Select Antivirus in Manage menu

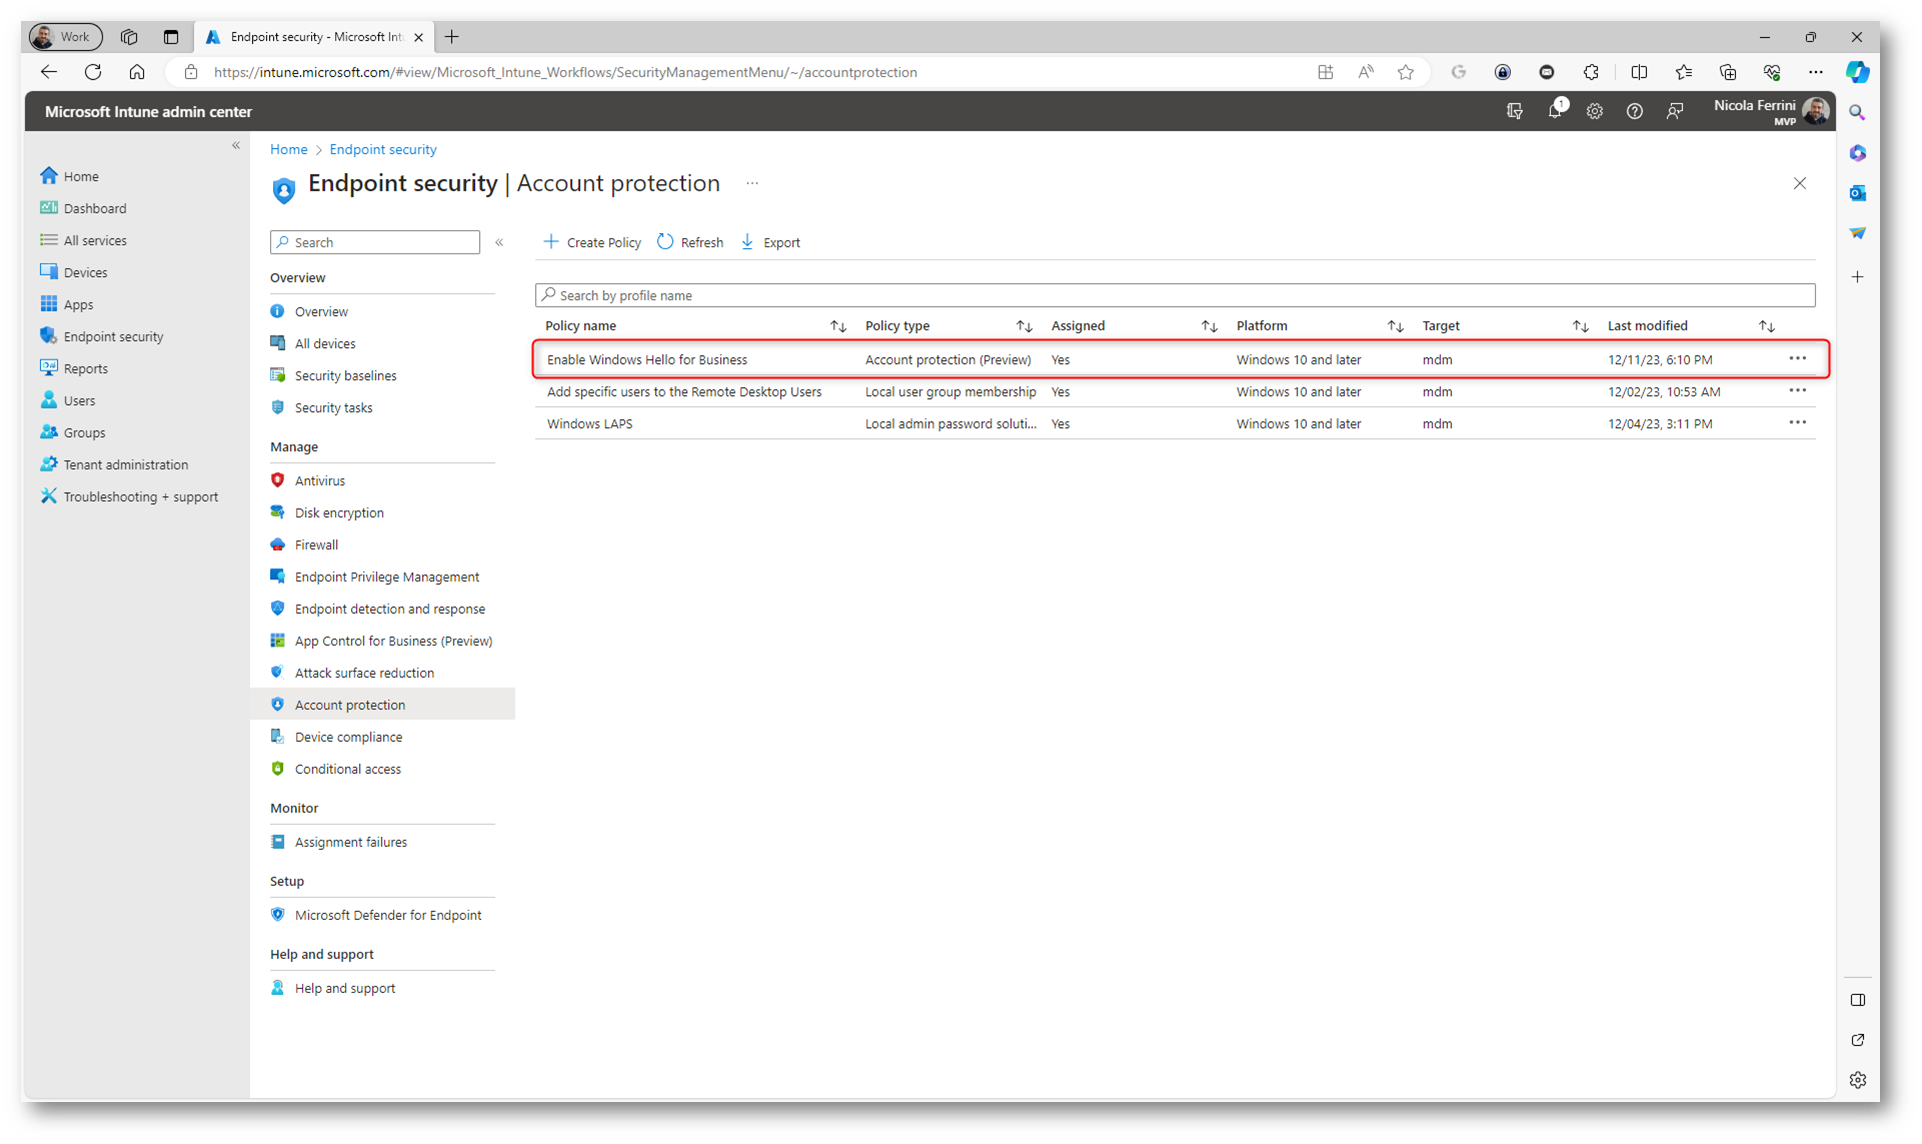pyautogui.click(x=319, y=481)
